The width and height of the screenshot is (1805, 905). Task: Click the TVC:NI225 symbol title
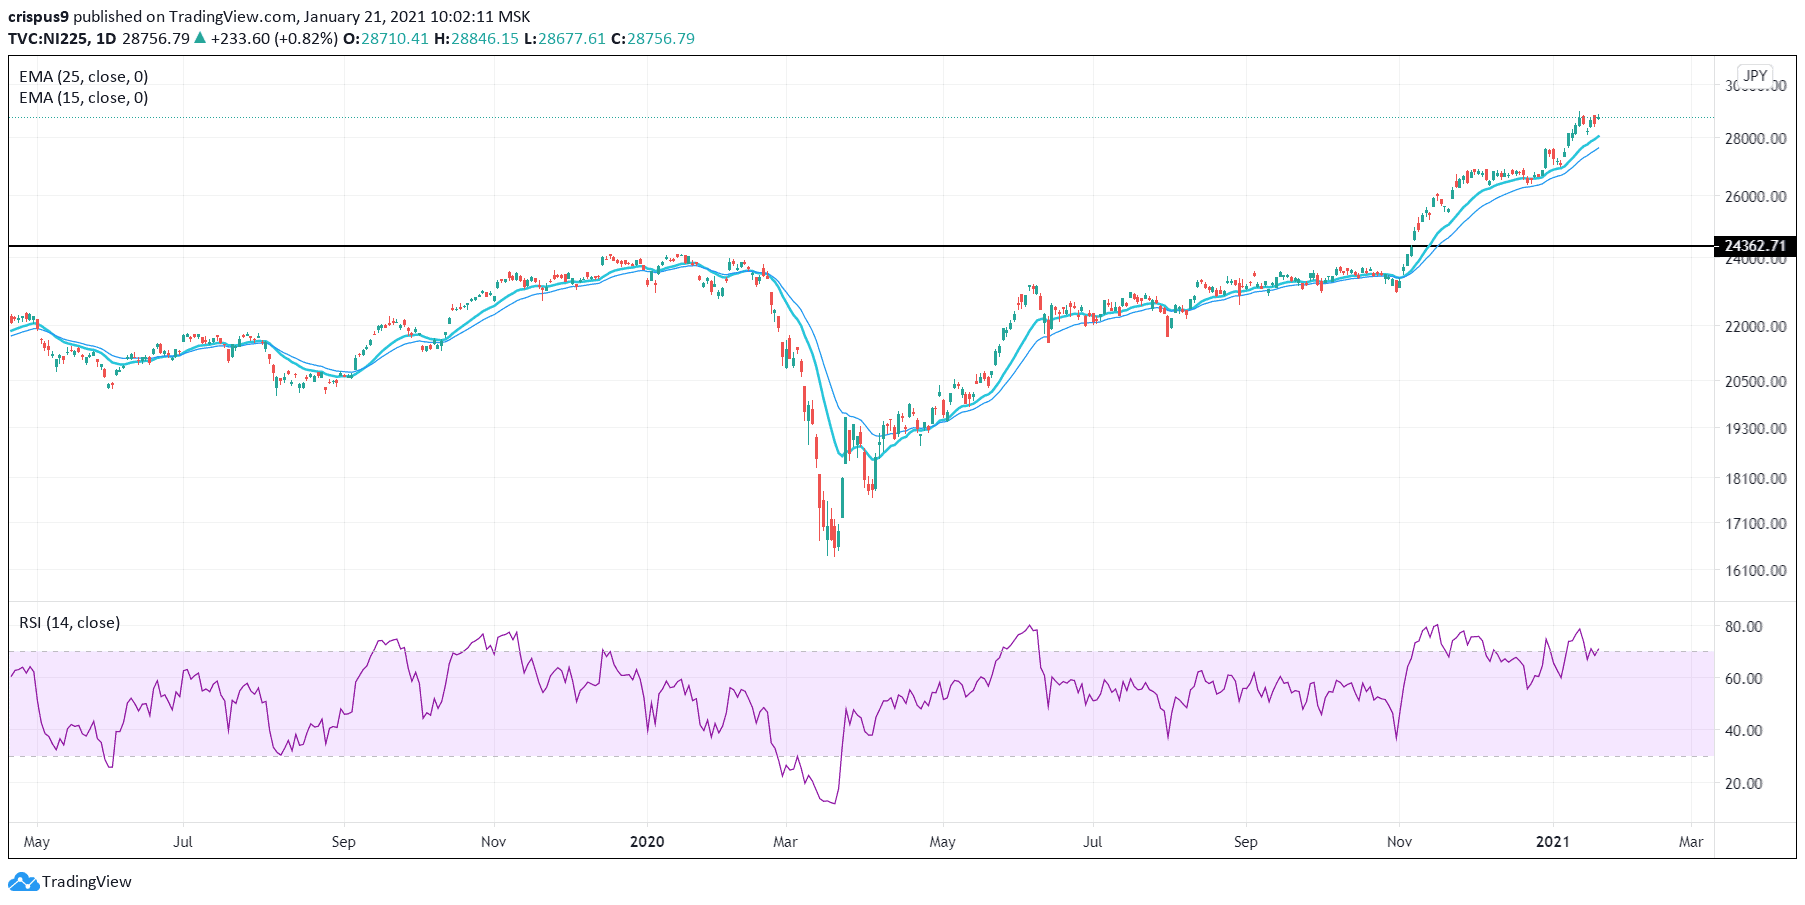point(48,38)
